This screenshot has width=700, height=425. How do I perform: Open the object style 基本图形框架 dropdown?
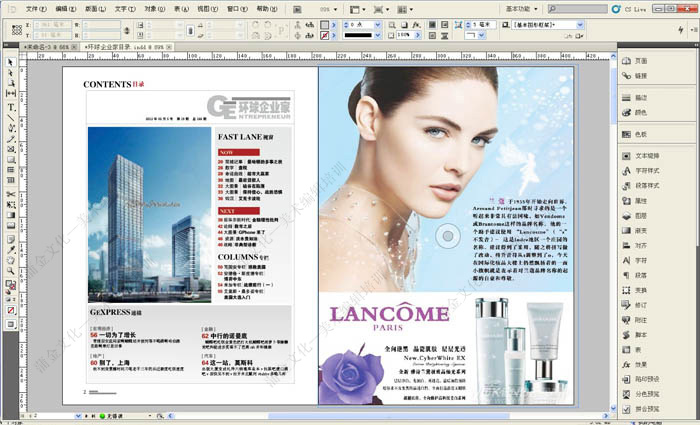pyautogui.click(x=580, y=25)
